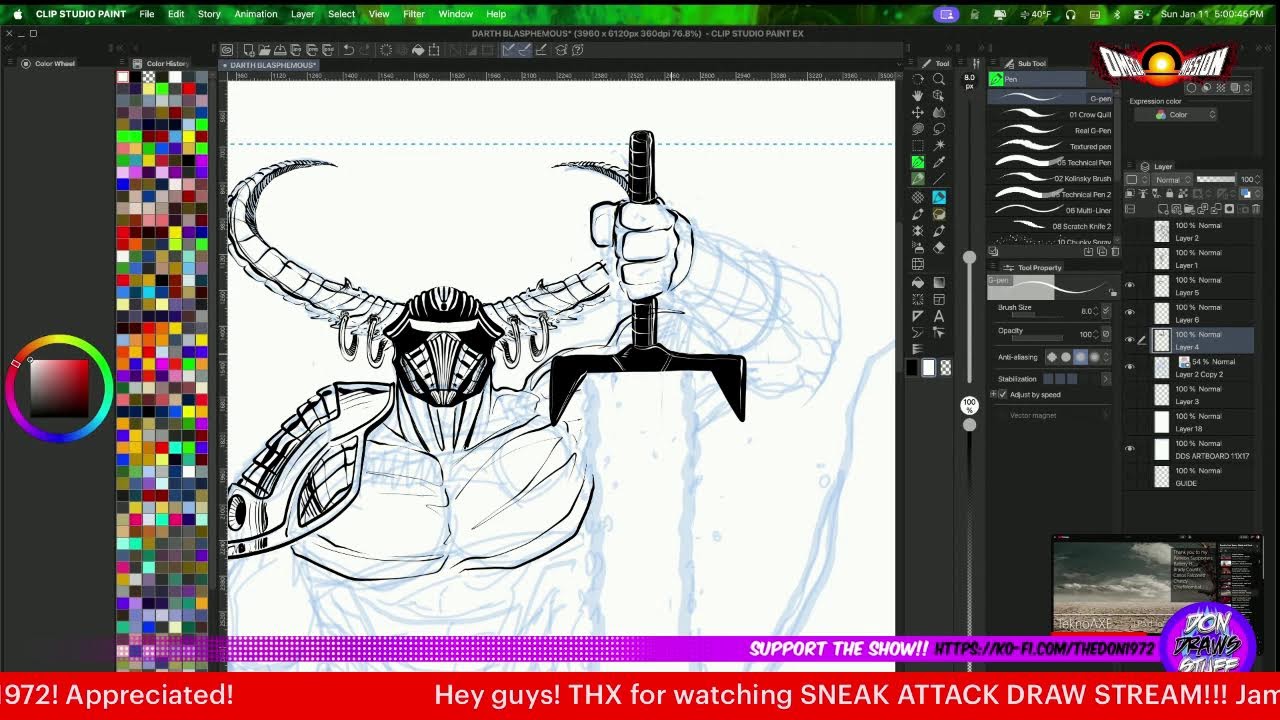Image resolution: width=1280 pixels, height=720 pixels.
Task: Click the Clear layer icon in command bar
Action: [x=386, y=50]
